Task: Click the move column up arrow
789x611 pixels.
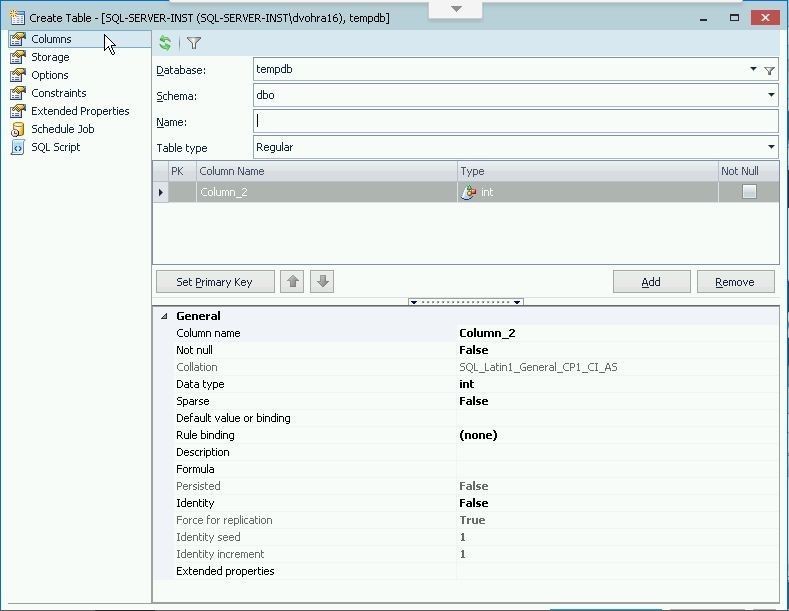Action: (x=293, y=282)
